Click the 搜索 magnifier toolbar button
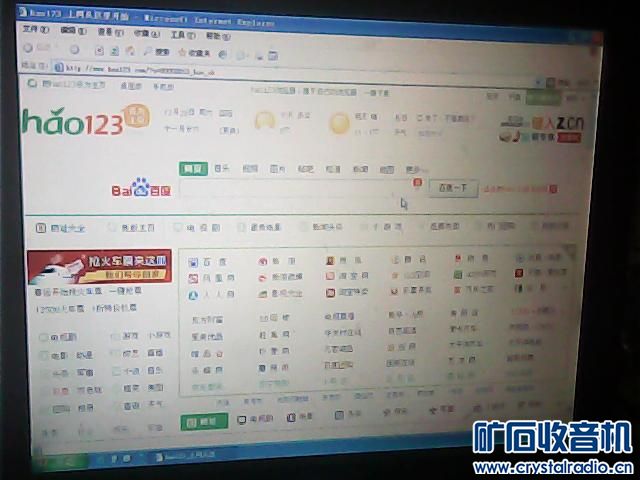Screen dimensions: 640x480 (x=156, y=52)
